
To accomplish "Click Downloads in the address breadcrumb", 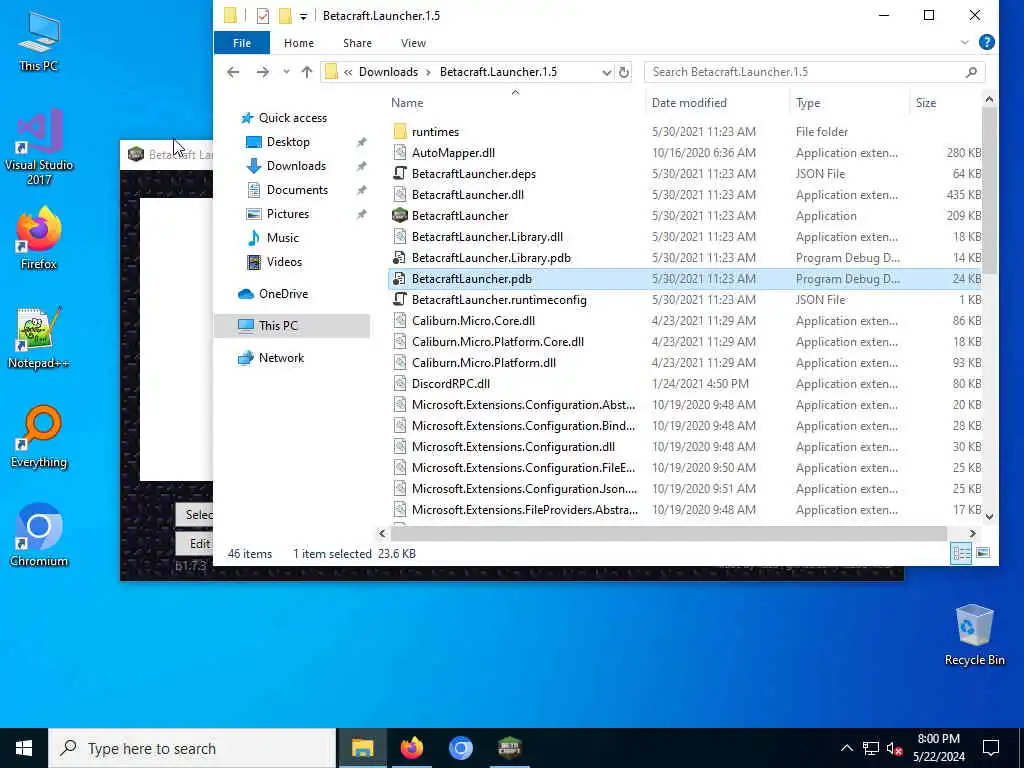I will tap(388, 72).
